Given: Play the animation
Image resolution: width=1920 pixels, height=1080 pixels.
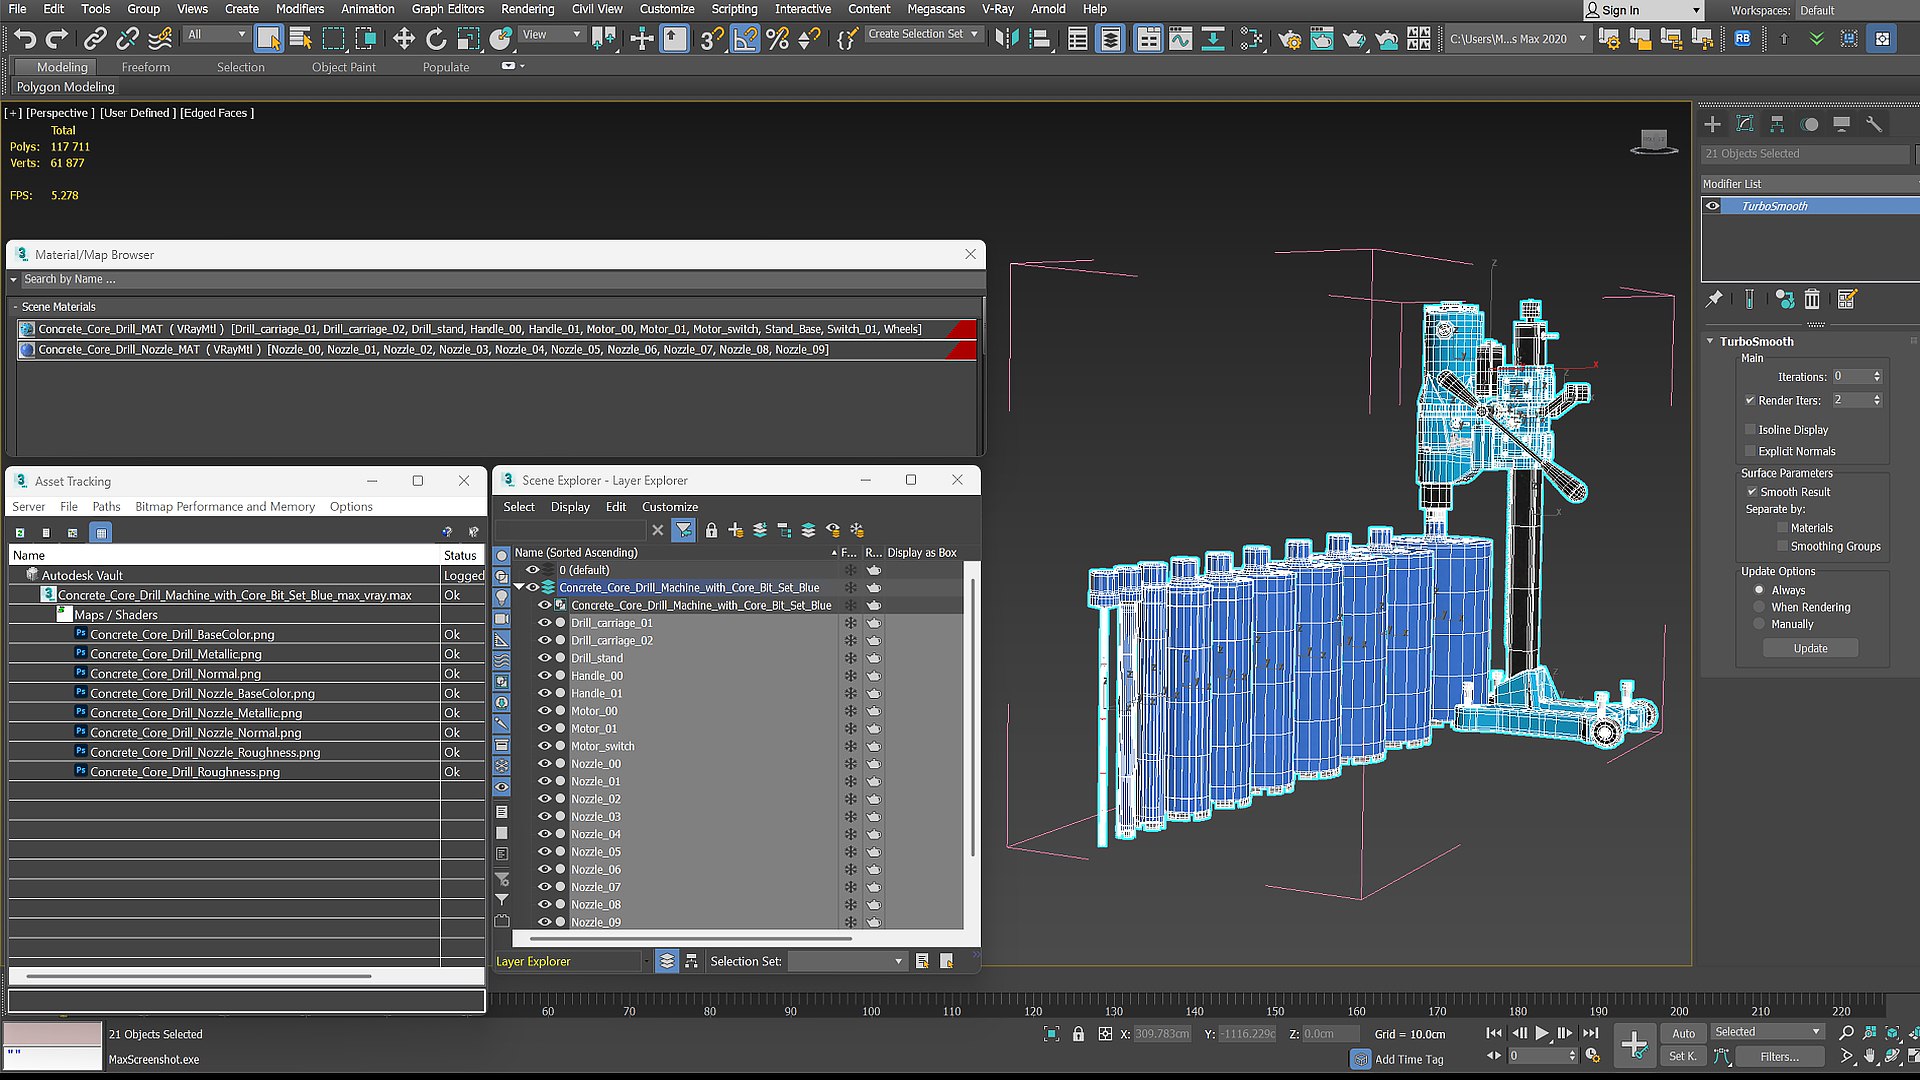Looking at the screenshot, I should tap(1542, 1033).
